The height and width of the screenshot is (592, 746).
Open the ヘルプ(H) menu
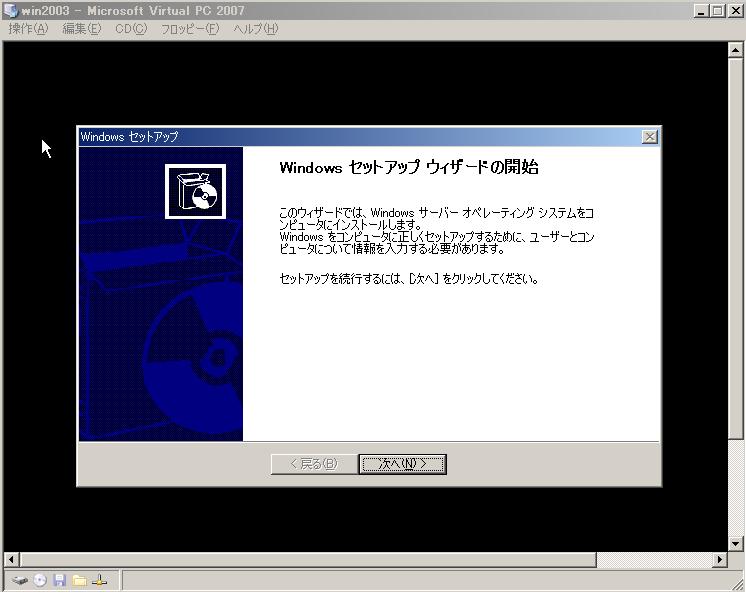pyautogui.click(x=255, y=29)
